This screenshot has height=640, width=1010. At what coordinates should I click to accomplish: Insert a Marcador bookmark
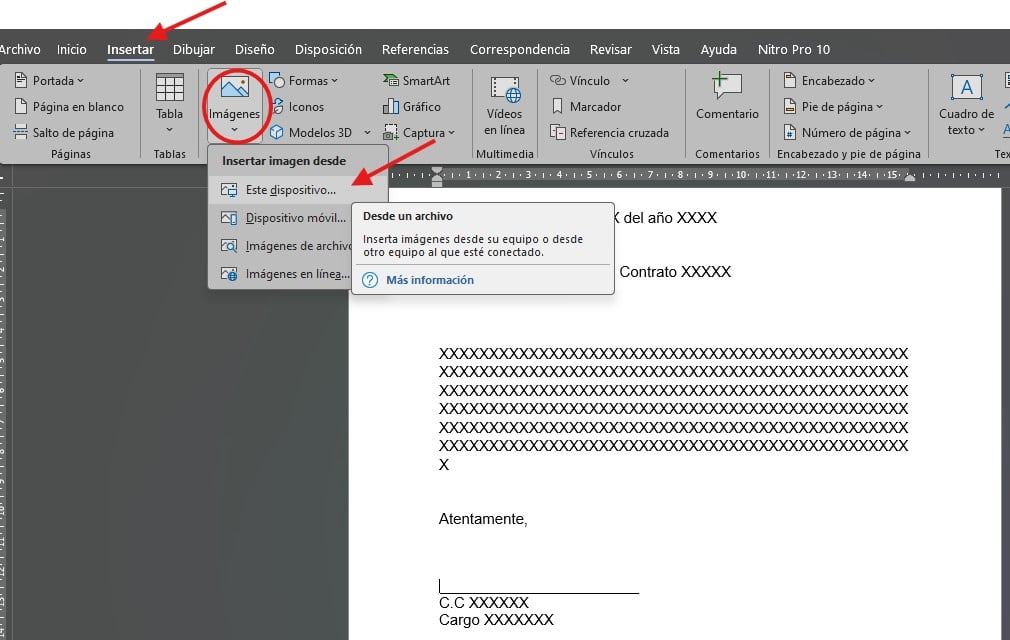[586, 107]
